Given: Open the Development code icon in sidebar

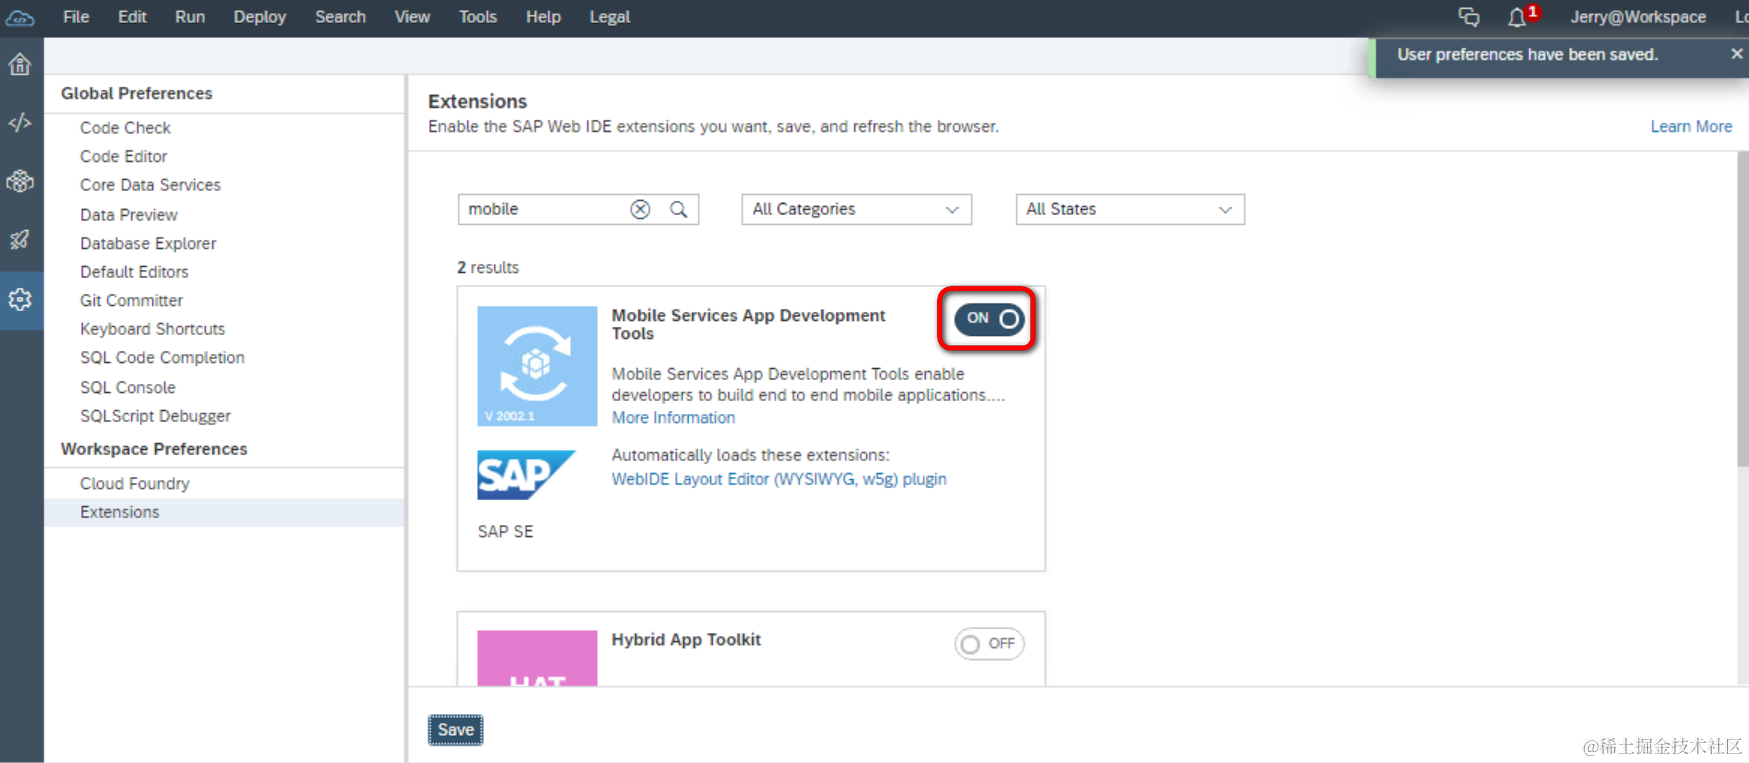Looking at the screenshot, I should tap(20, 123).
